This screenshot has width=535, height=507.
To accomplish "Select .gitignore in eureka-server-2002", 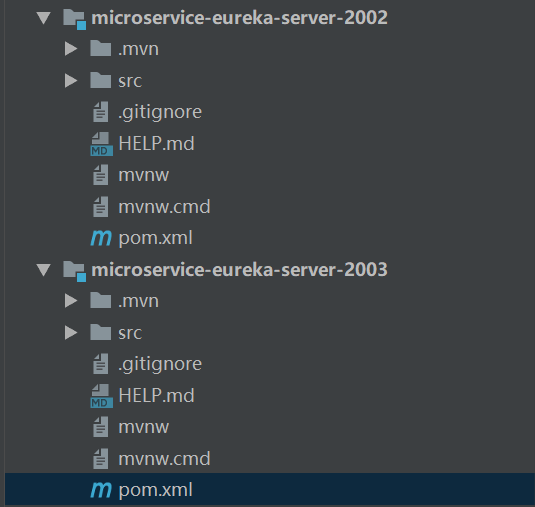I will point(160,113).
